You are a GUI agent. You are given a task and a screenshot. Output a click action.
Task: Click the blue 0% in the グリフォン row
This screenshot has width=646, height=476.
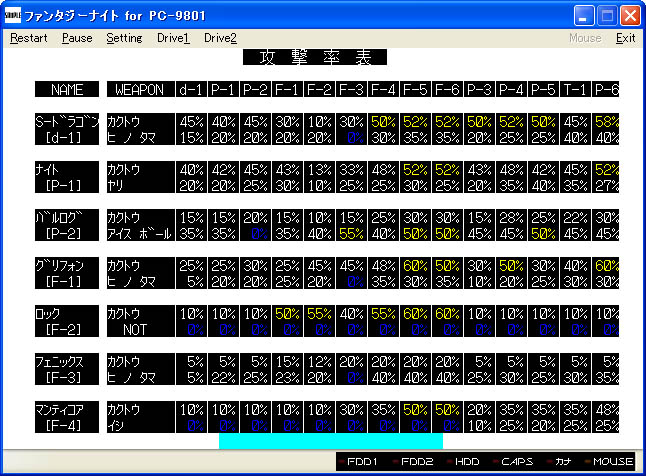click(355, 282)
